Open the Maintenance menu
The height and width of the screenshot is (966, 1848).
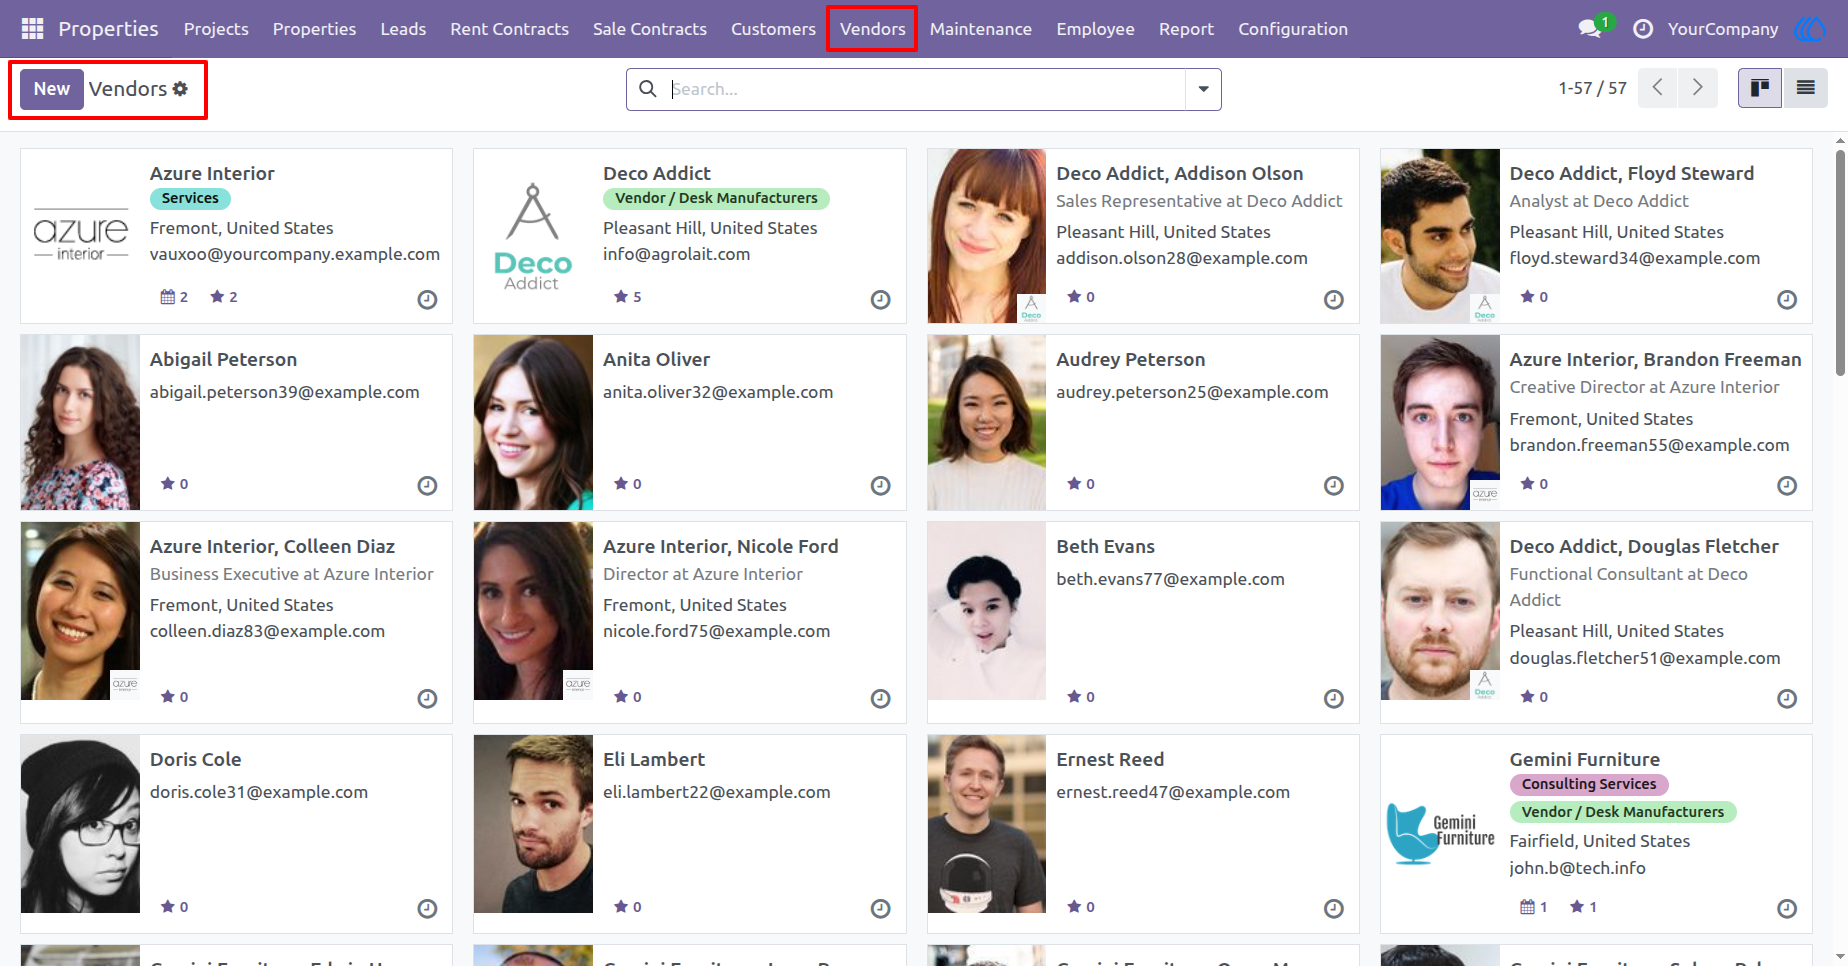click(980, 29)
